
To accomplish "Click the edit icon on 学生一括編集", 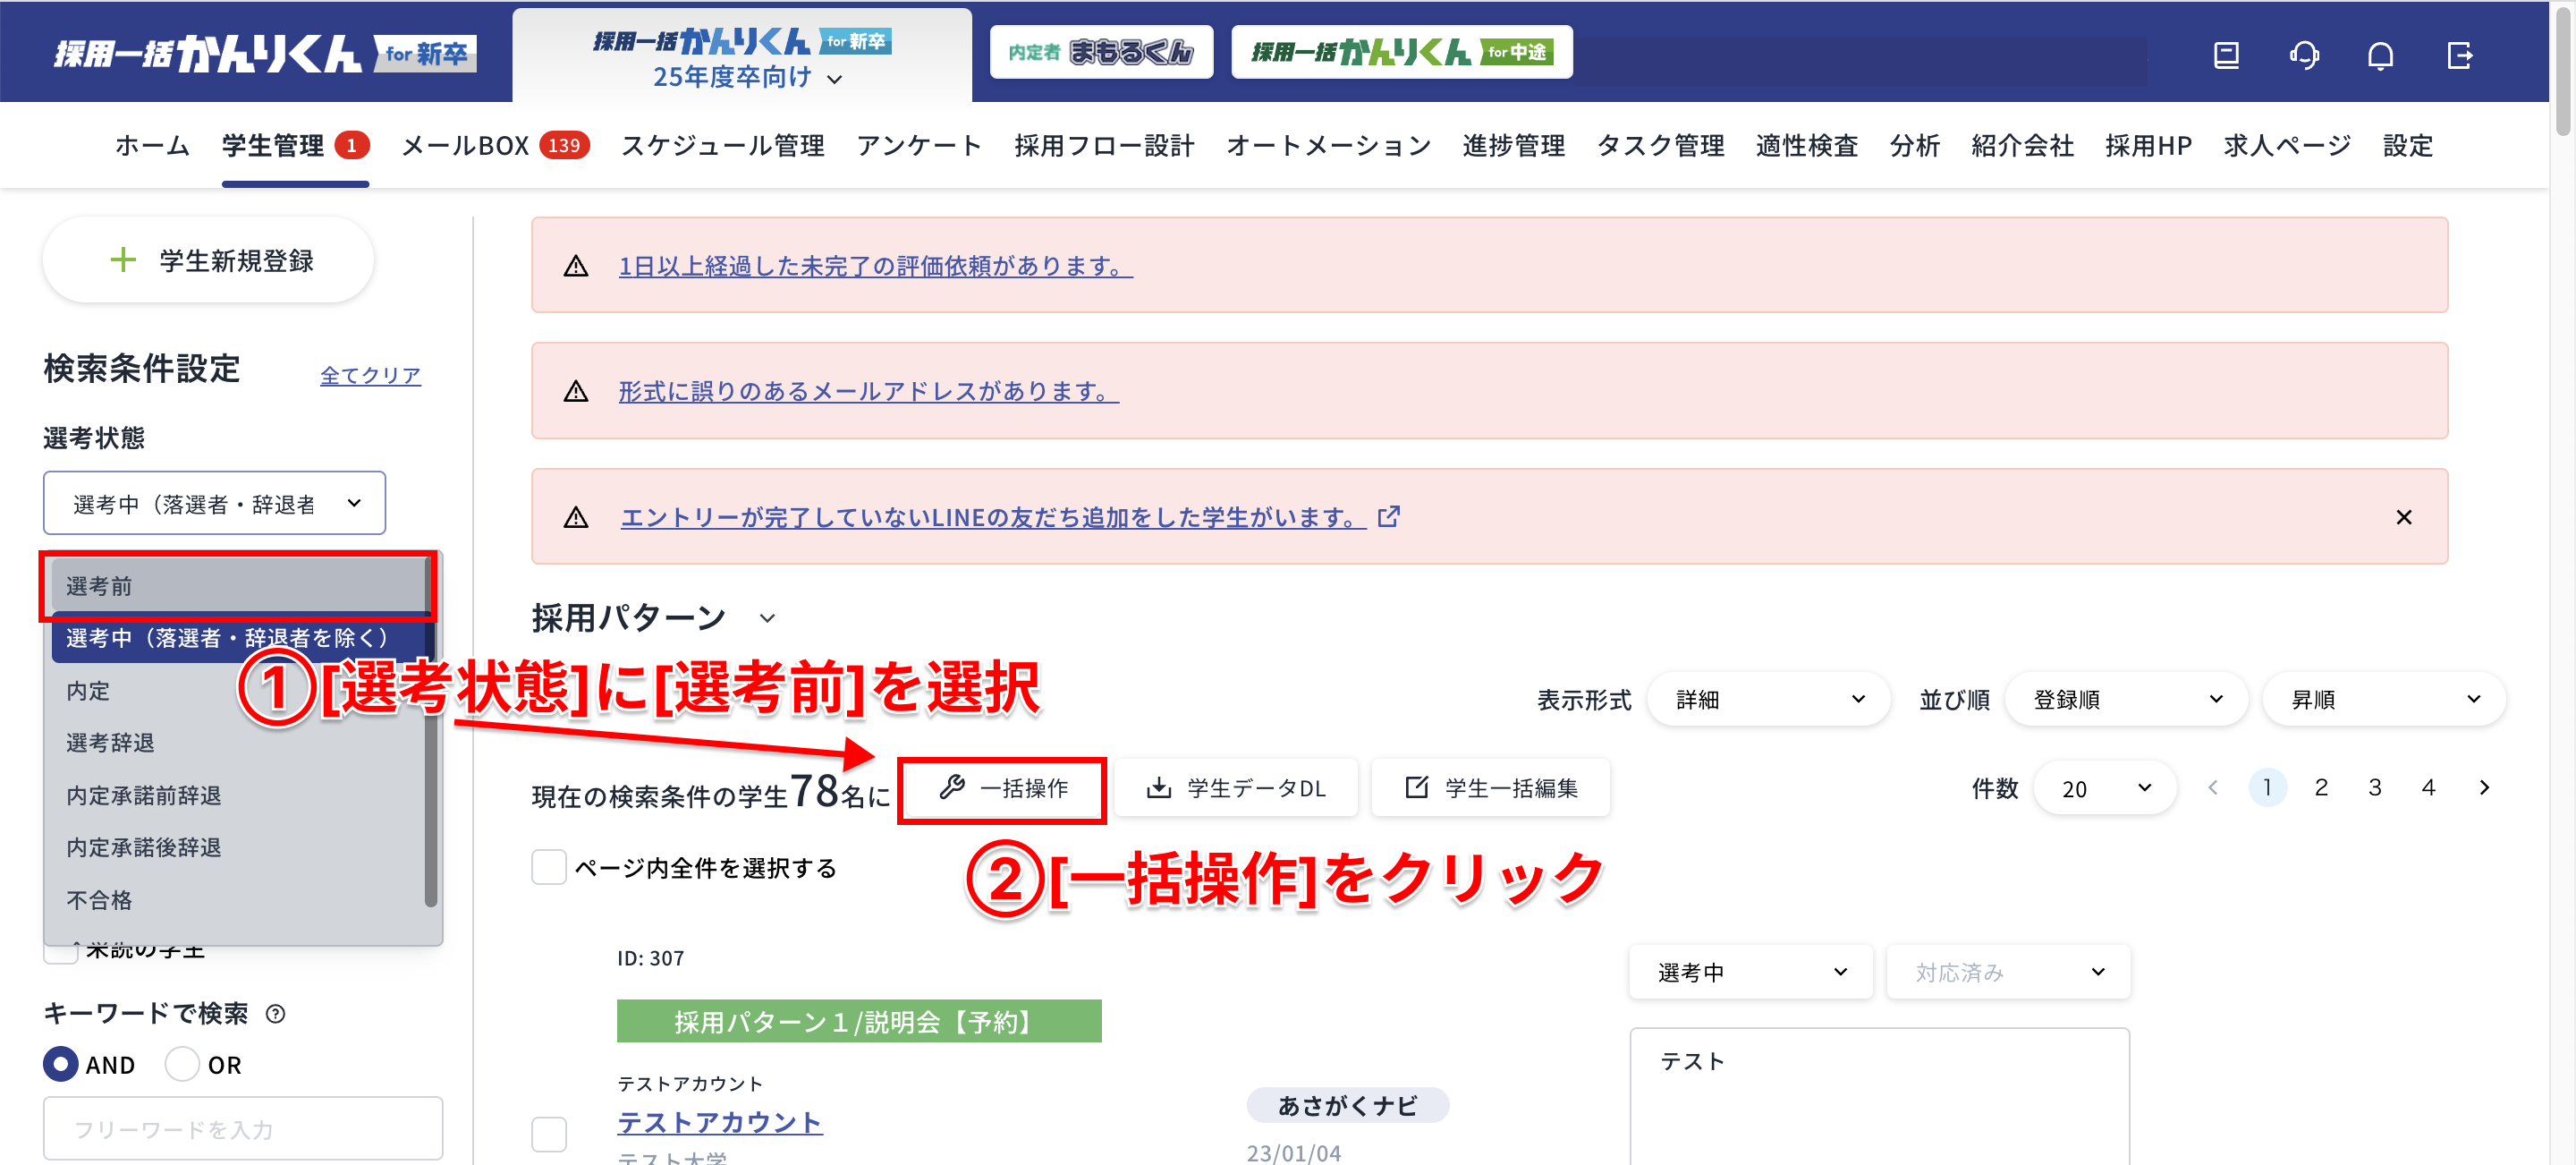I will (x=1415, y=787).
